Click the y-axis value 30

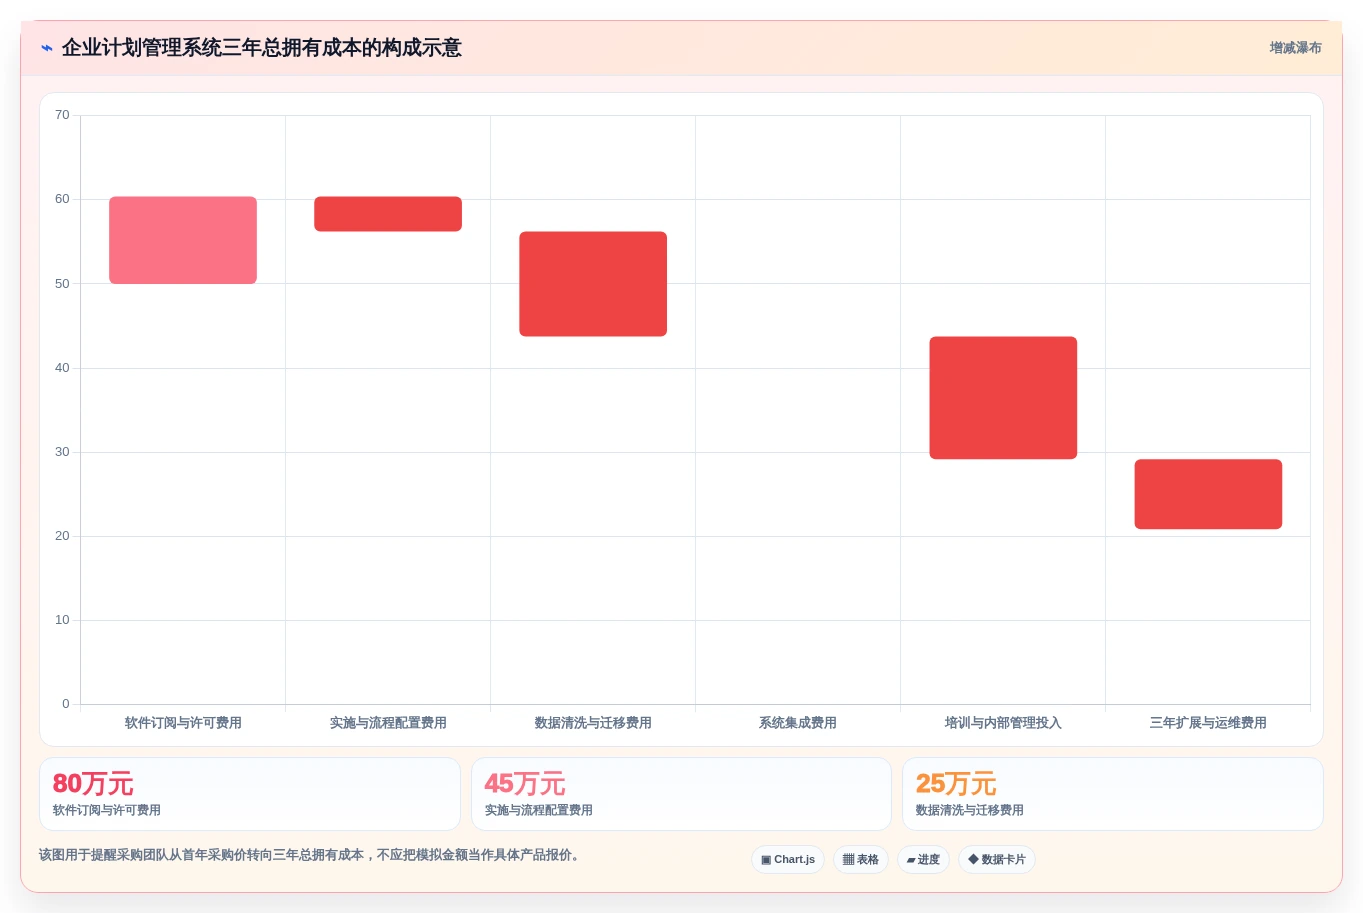click(62, 452)
